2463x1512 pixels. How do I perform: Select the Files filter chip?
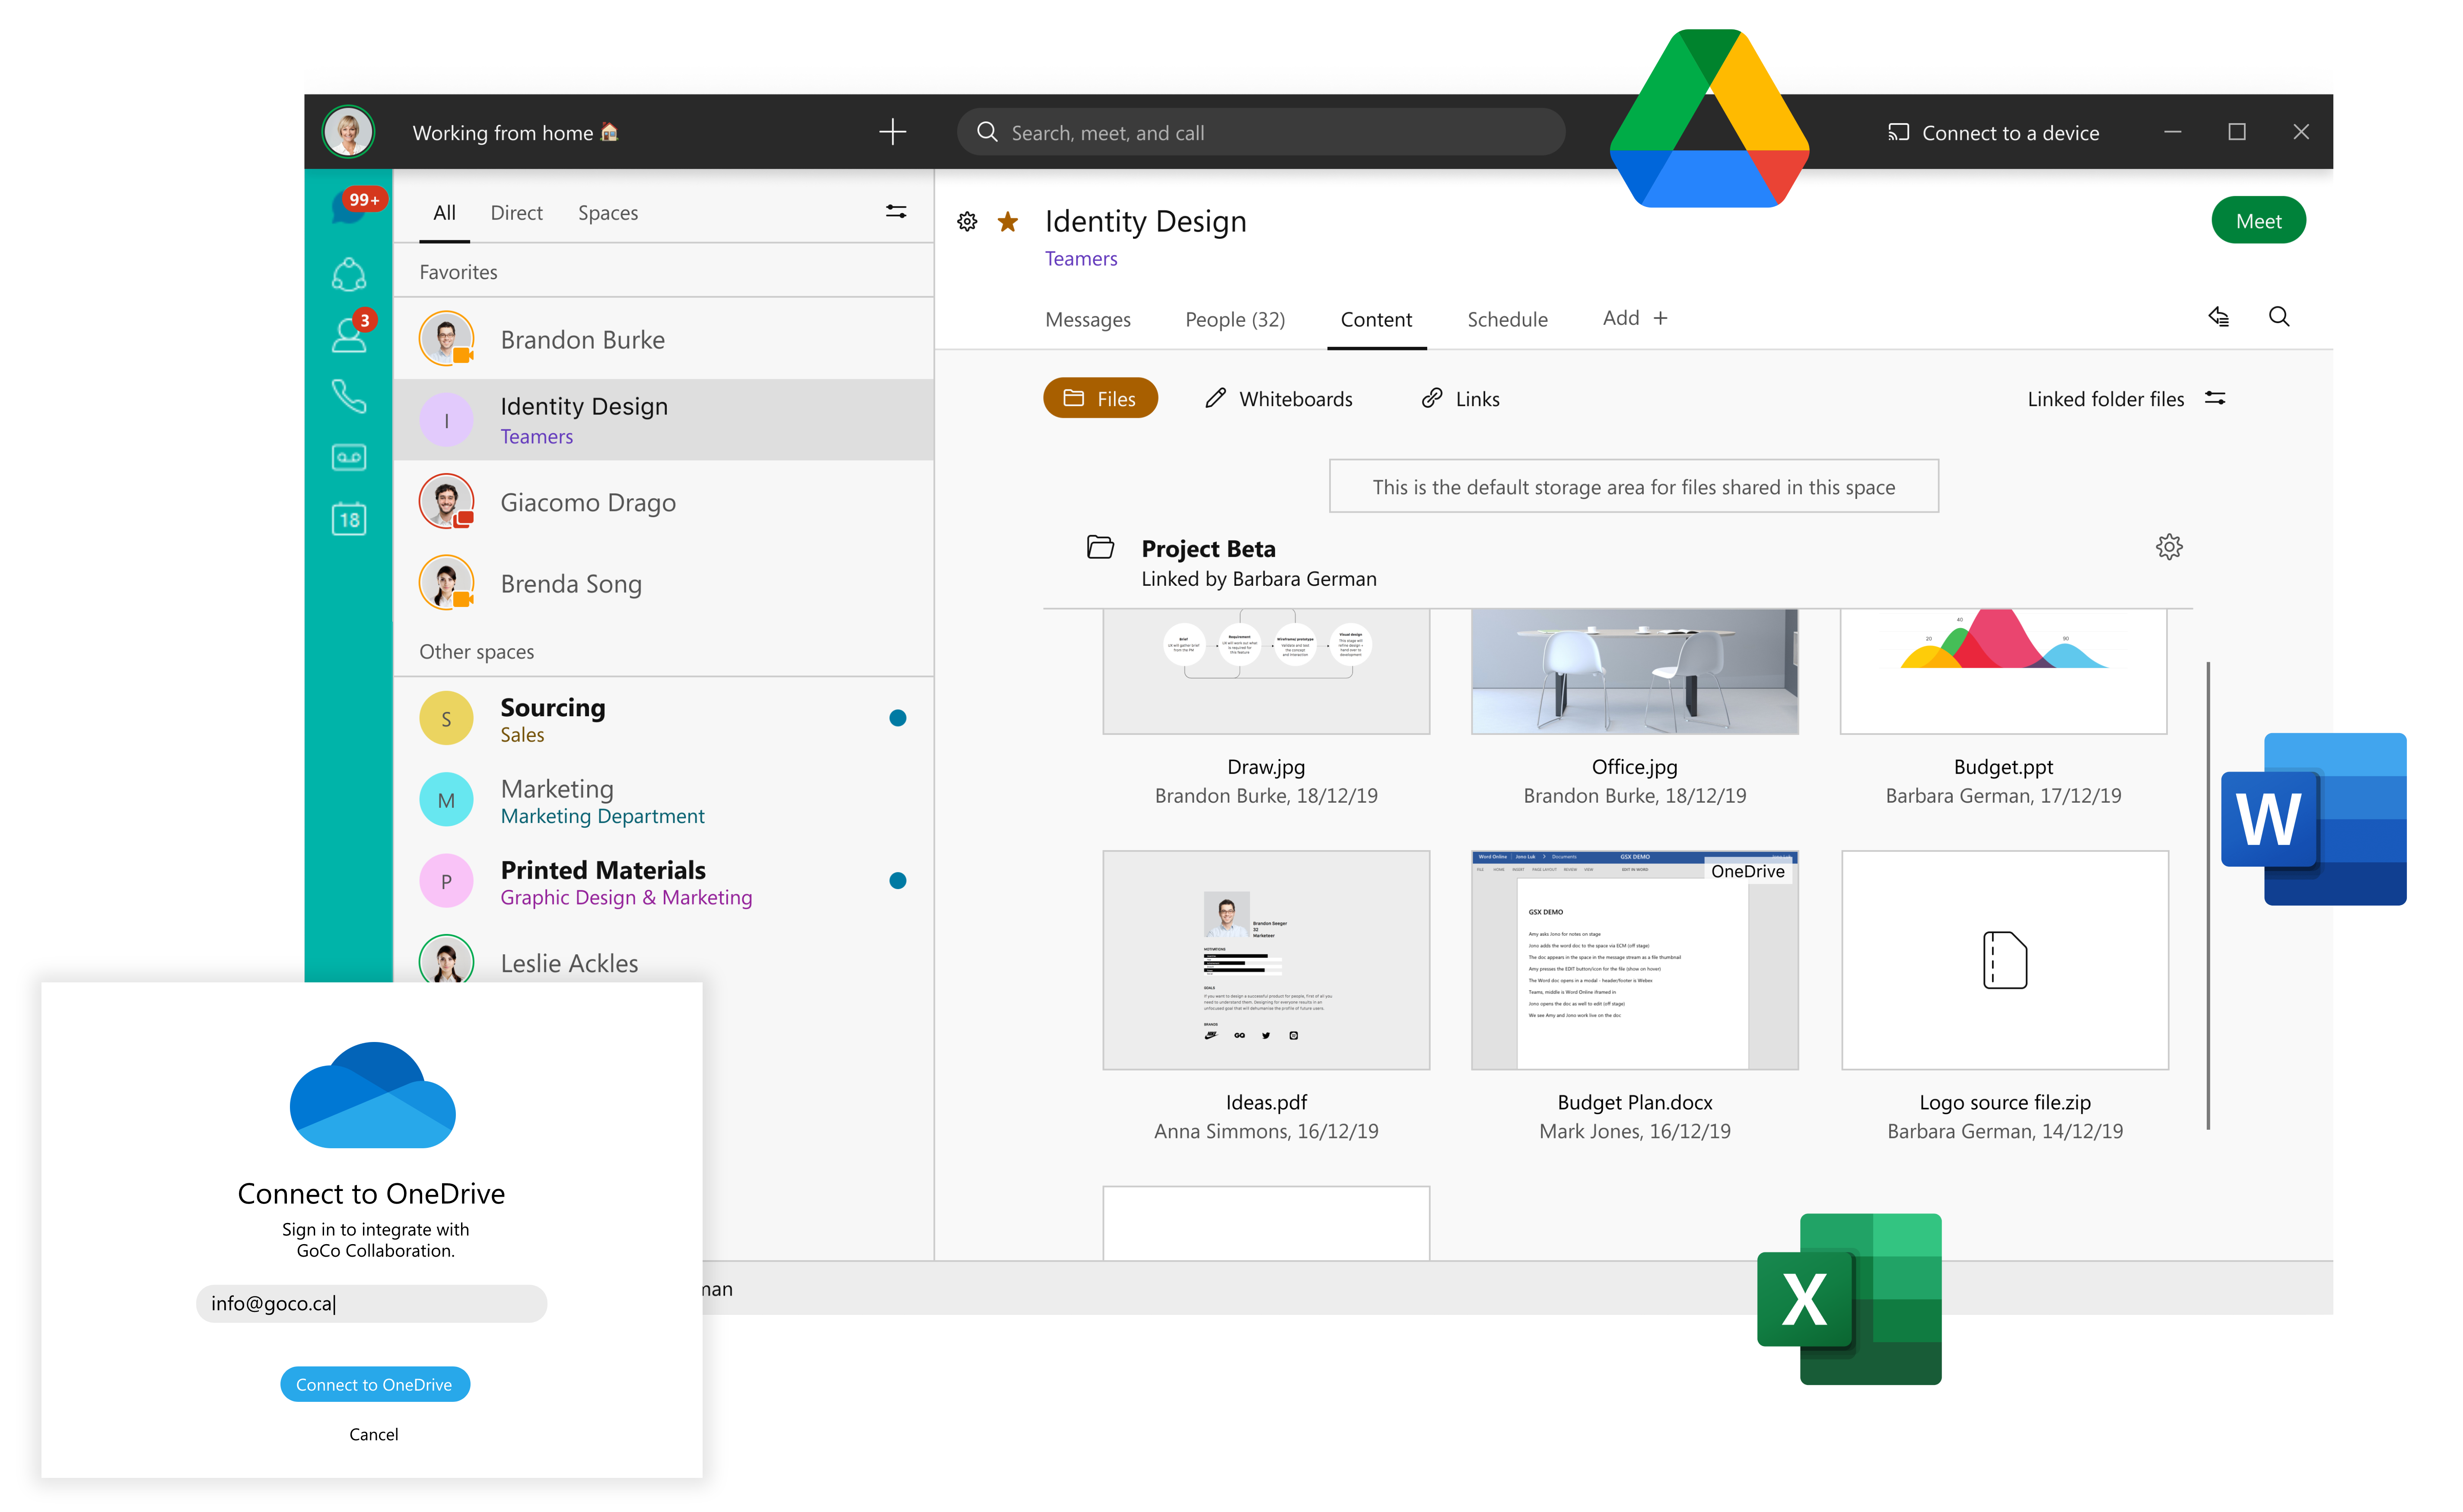[x=1100, y=398]
